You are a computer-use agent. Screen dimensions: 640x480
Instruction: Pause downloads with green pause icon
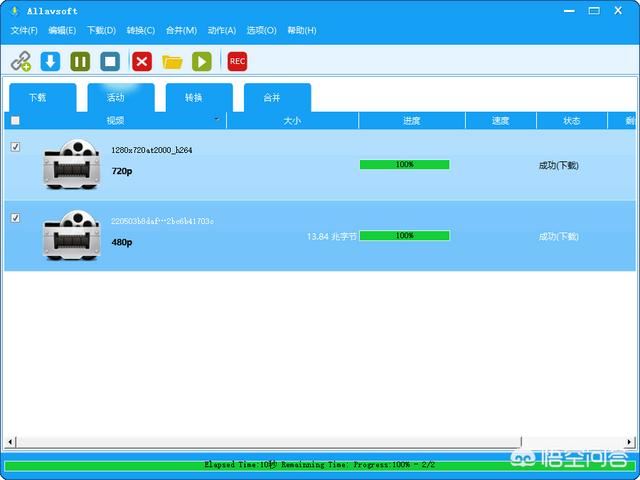80,62
